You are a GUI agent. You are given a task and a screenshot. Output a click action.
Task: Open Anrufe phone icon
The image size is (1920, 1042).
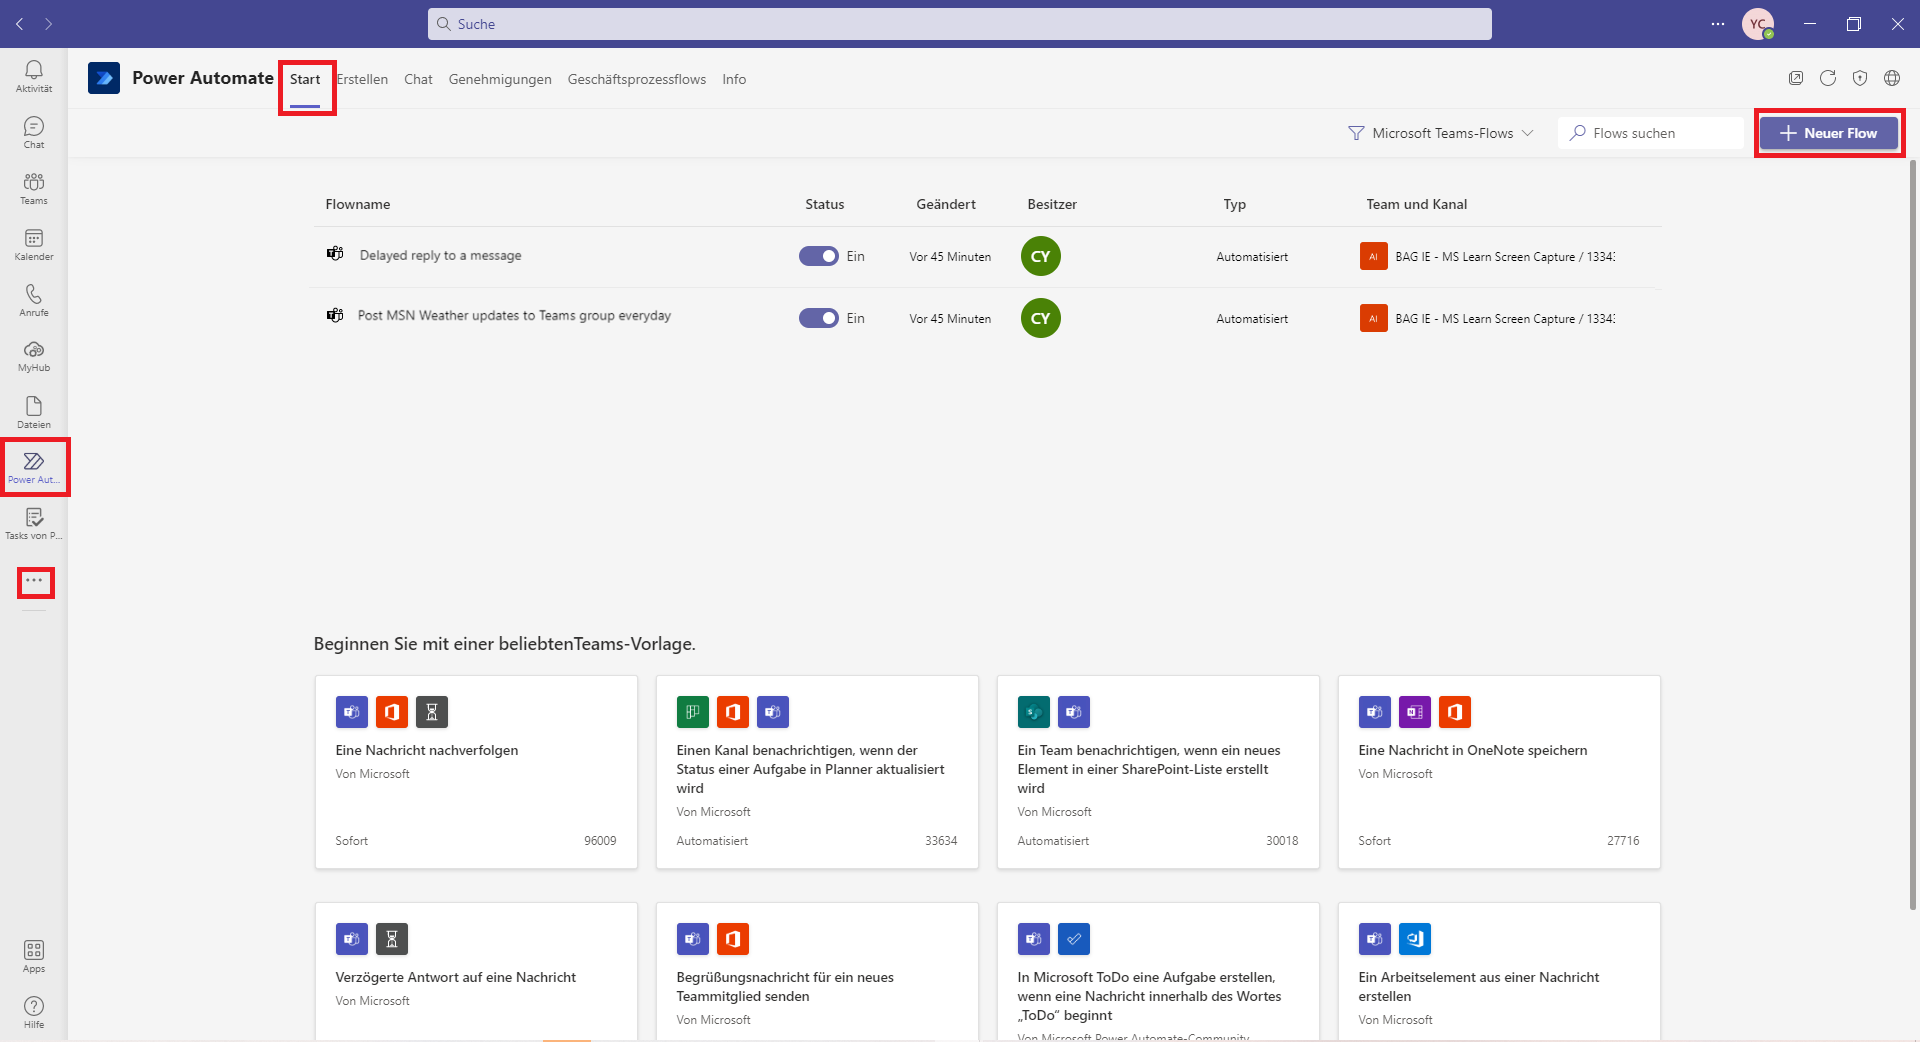point(34,300)
